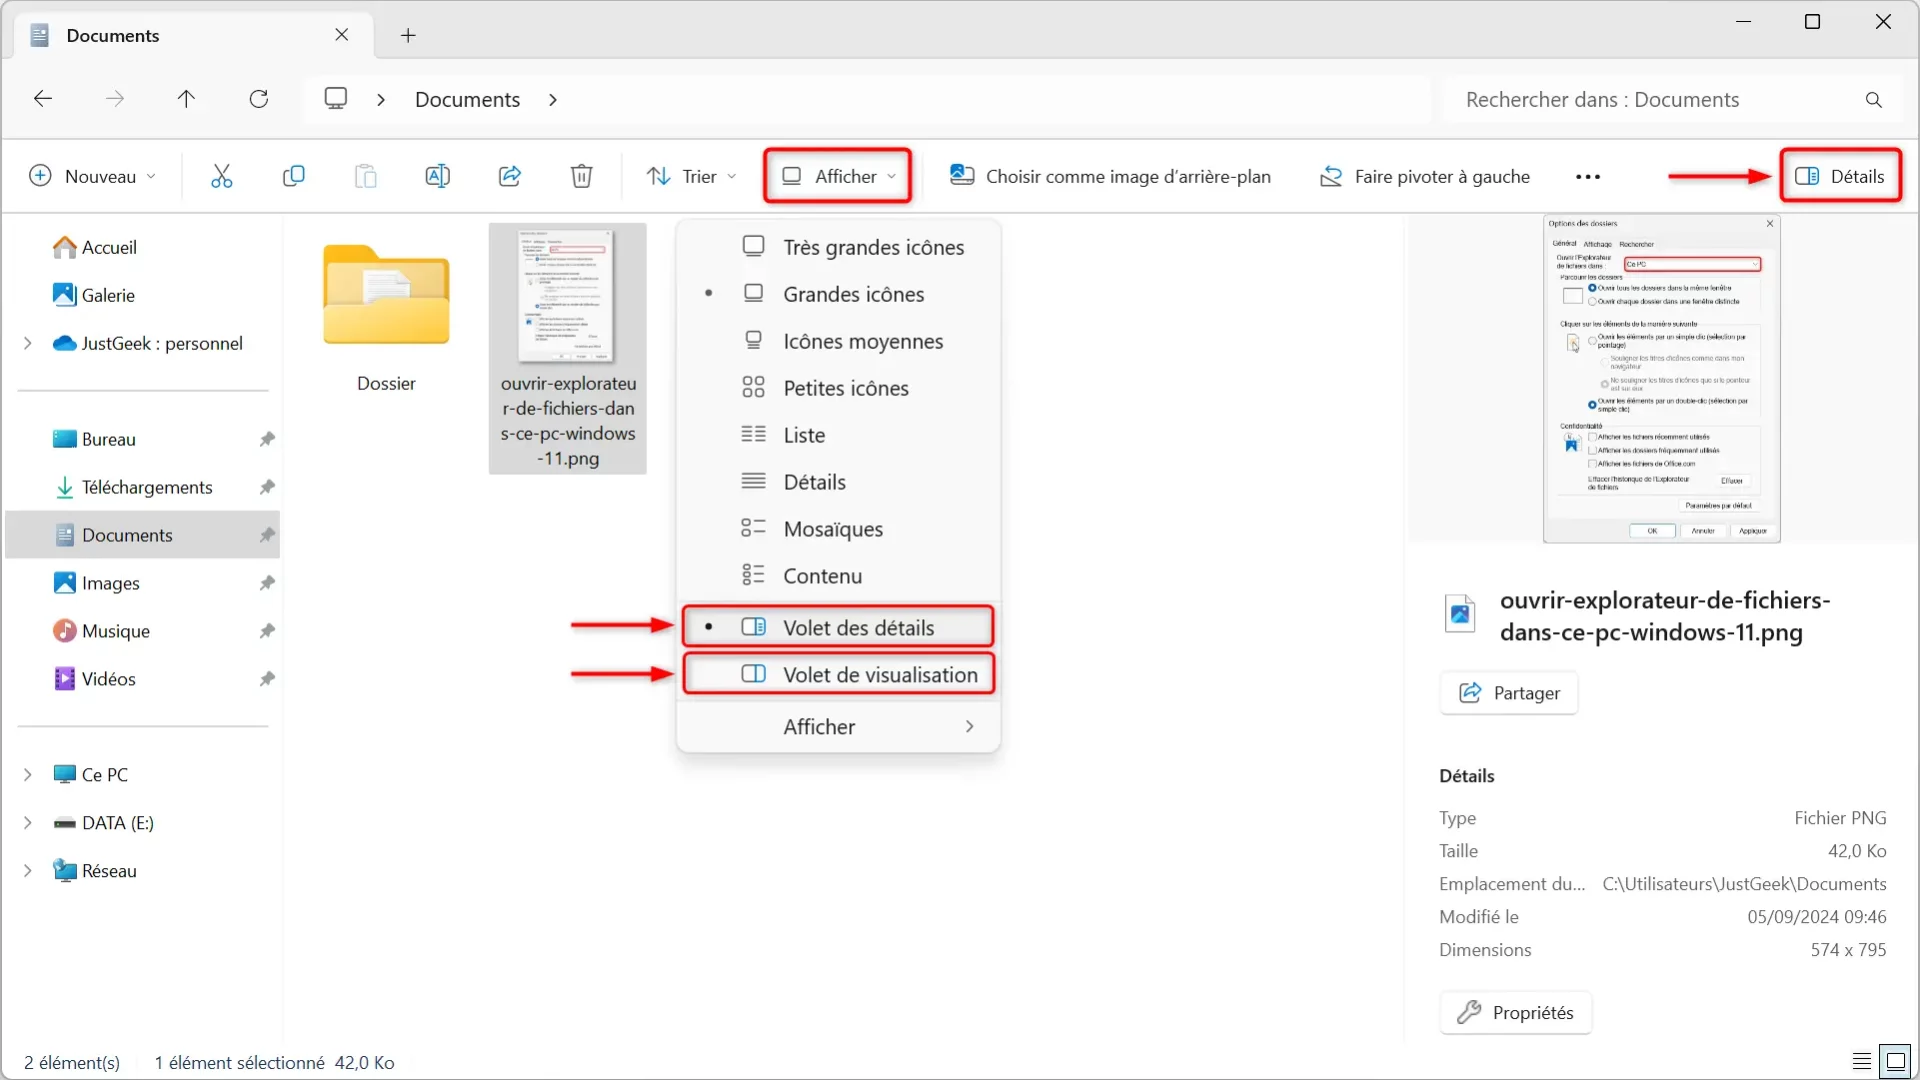Select Grandes icônes view
The width and height of the screenshot is (1920, 1080).
coord(838,294)
